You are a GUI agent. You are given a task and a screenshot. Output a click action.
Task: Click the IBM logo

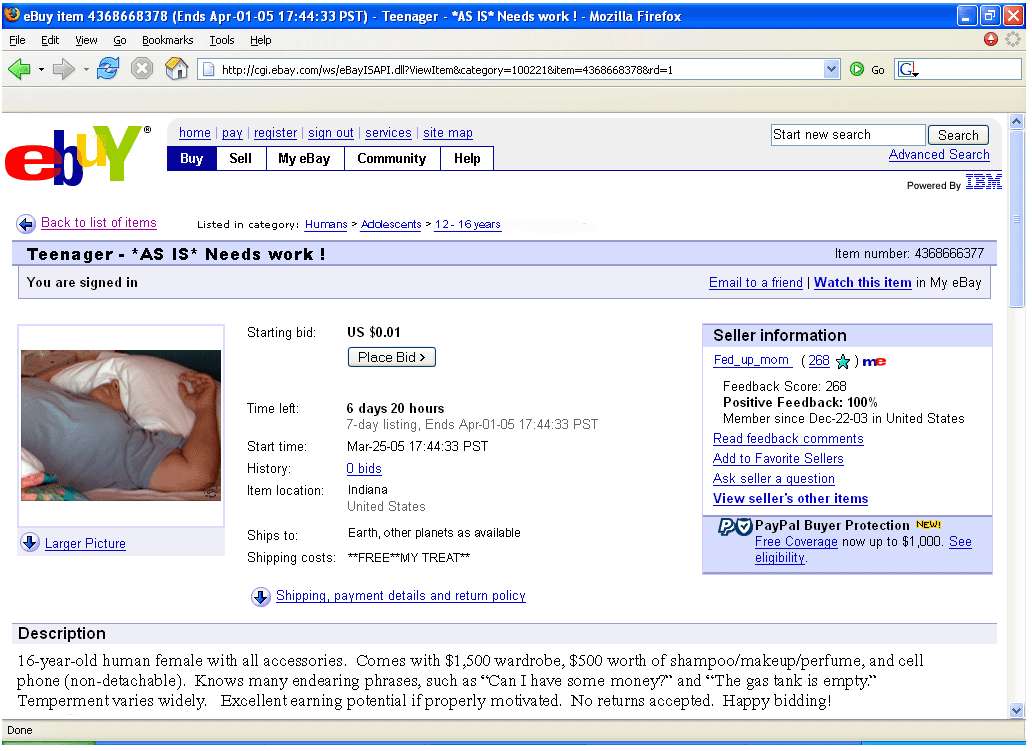[x=984, y=182]
